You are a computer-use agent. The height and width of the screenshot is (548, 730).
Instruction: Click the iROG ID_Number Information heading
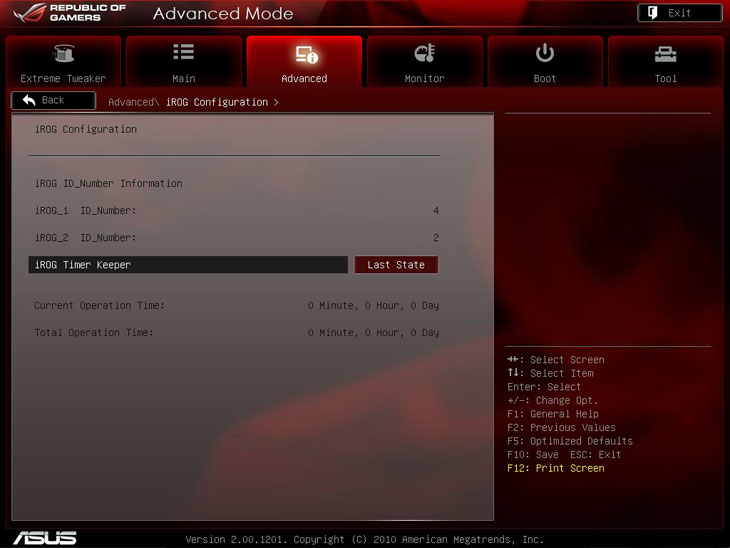pos(108,184)
